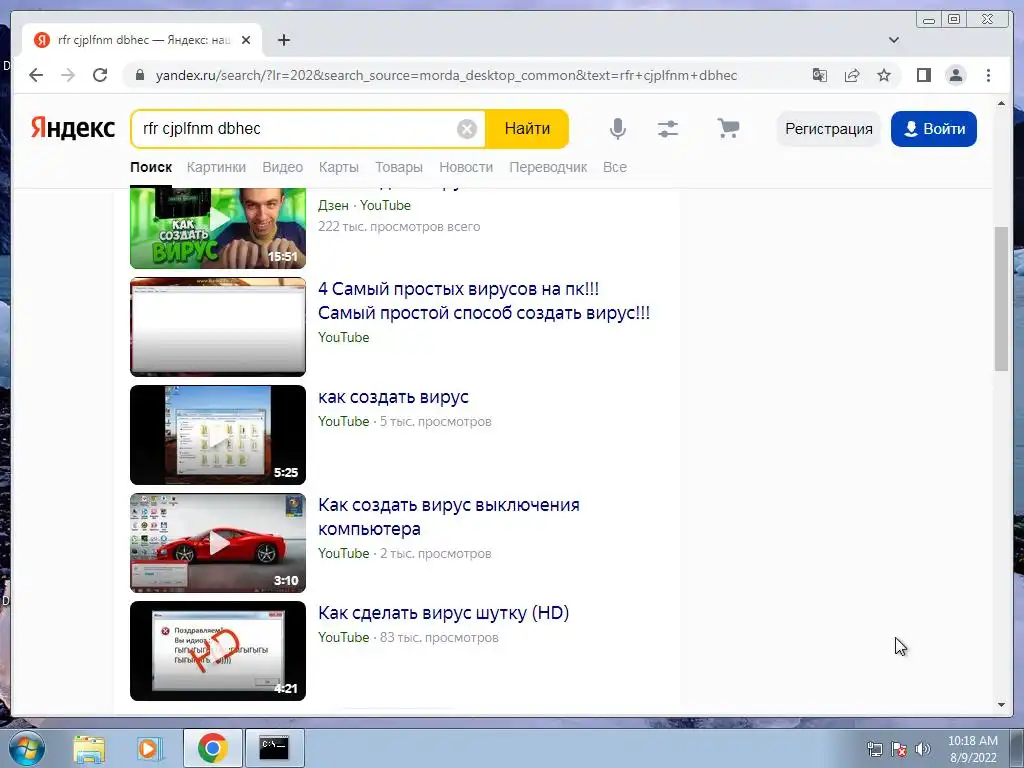The image size is (1024, 768).
Task: Open Как сделать вирус шутку (HD) link
Action: click(443, 613)
